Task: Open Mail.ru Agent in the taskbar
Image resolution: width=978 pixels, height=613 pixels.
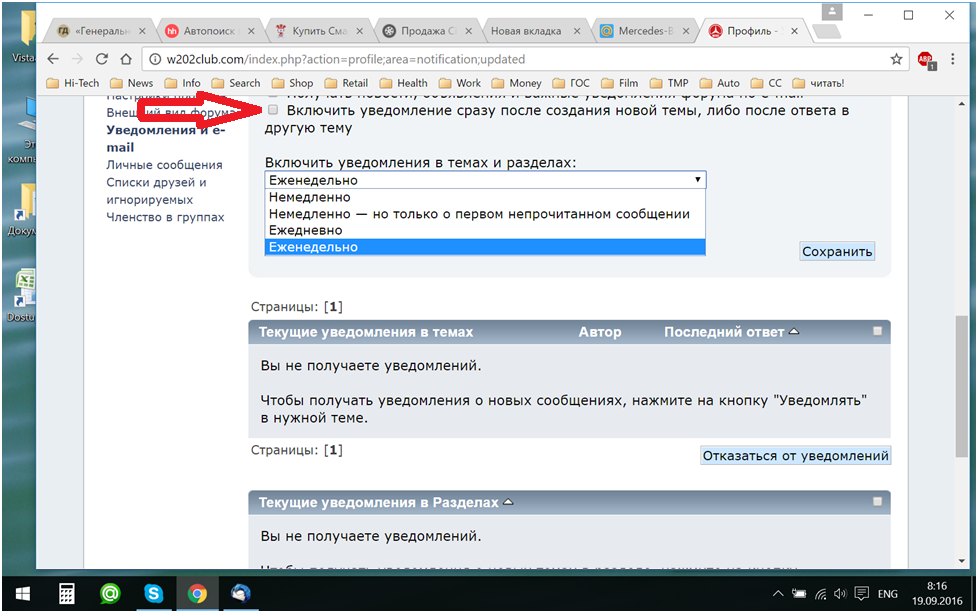Action: tap(110, 594)
